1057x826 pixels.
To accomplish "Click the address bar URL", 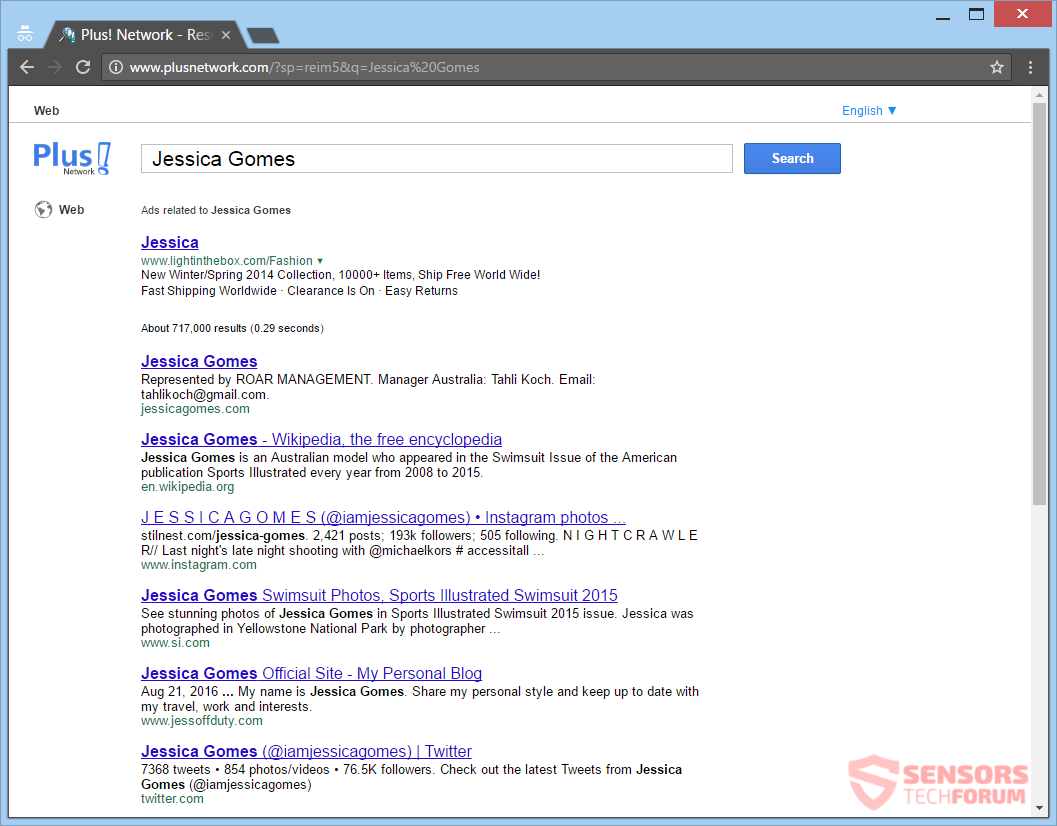I will click(305, 67).
